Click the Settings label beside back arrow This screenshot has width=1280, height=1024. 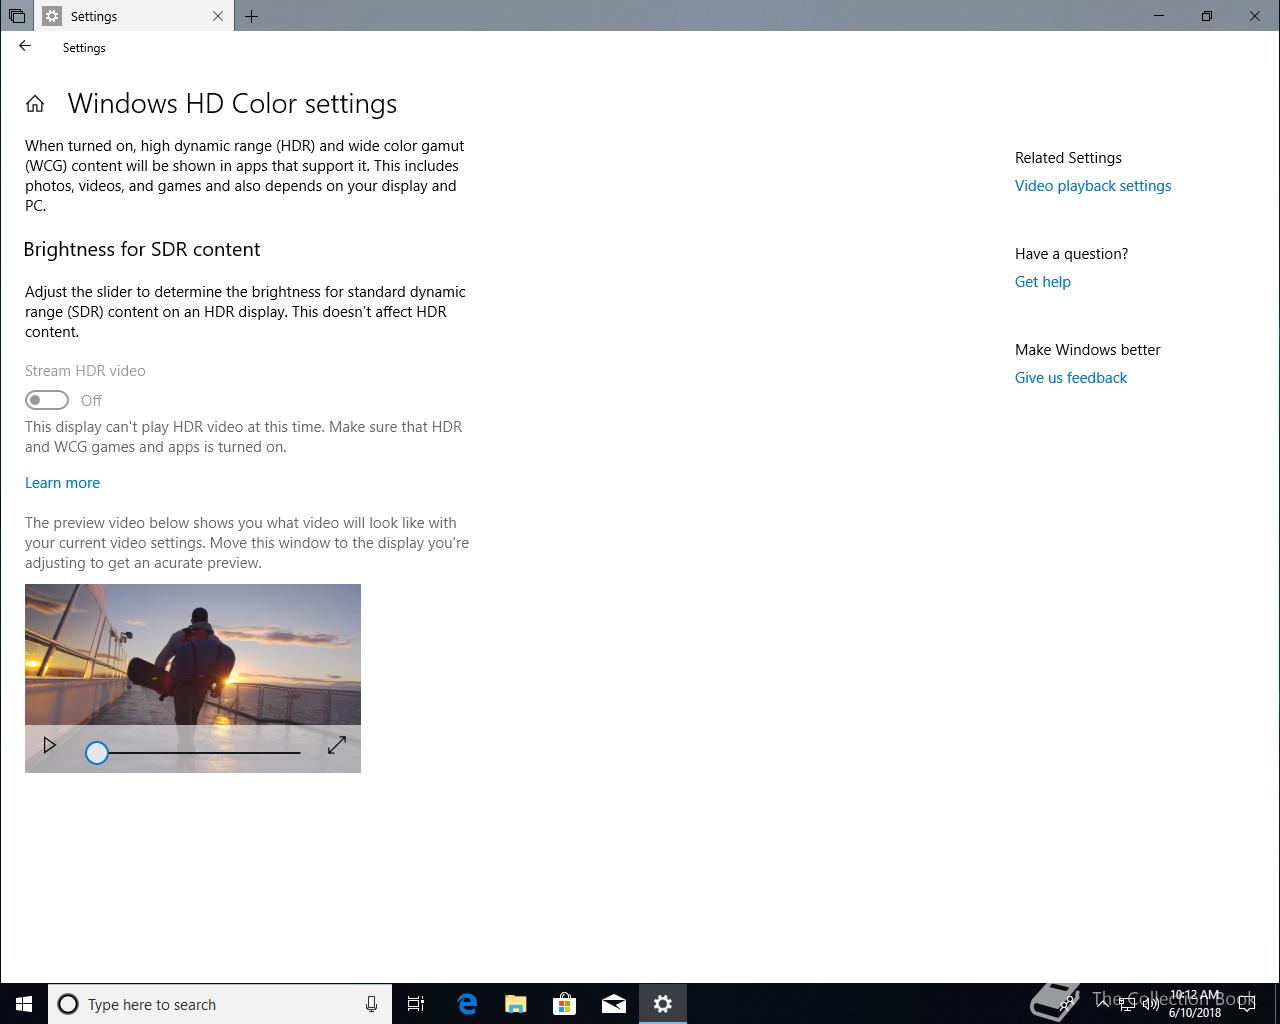(84, 48)
